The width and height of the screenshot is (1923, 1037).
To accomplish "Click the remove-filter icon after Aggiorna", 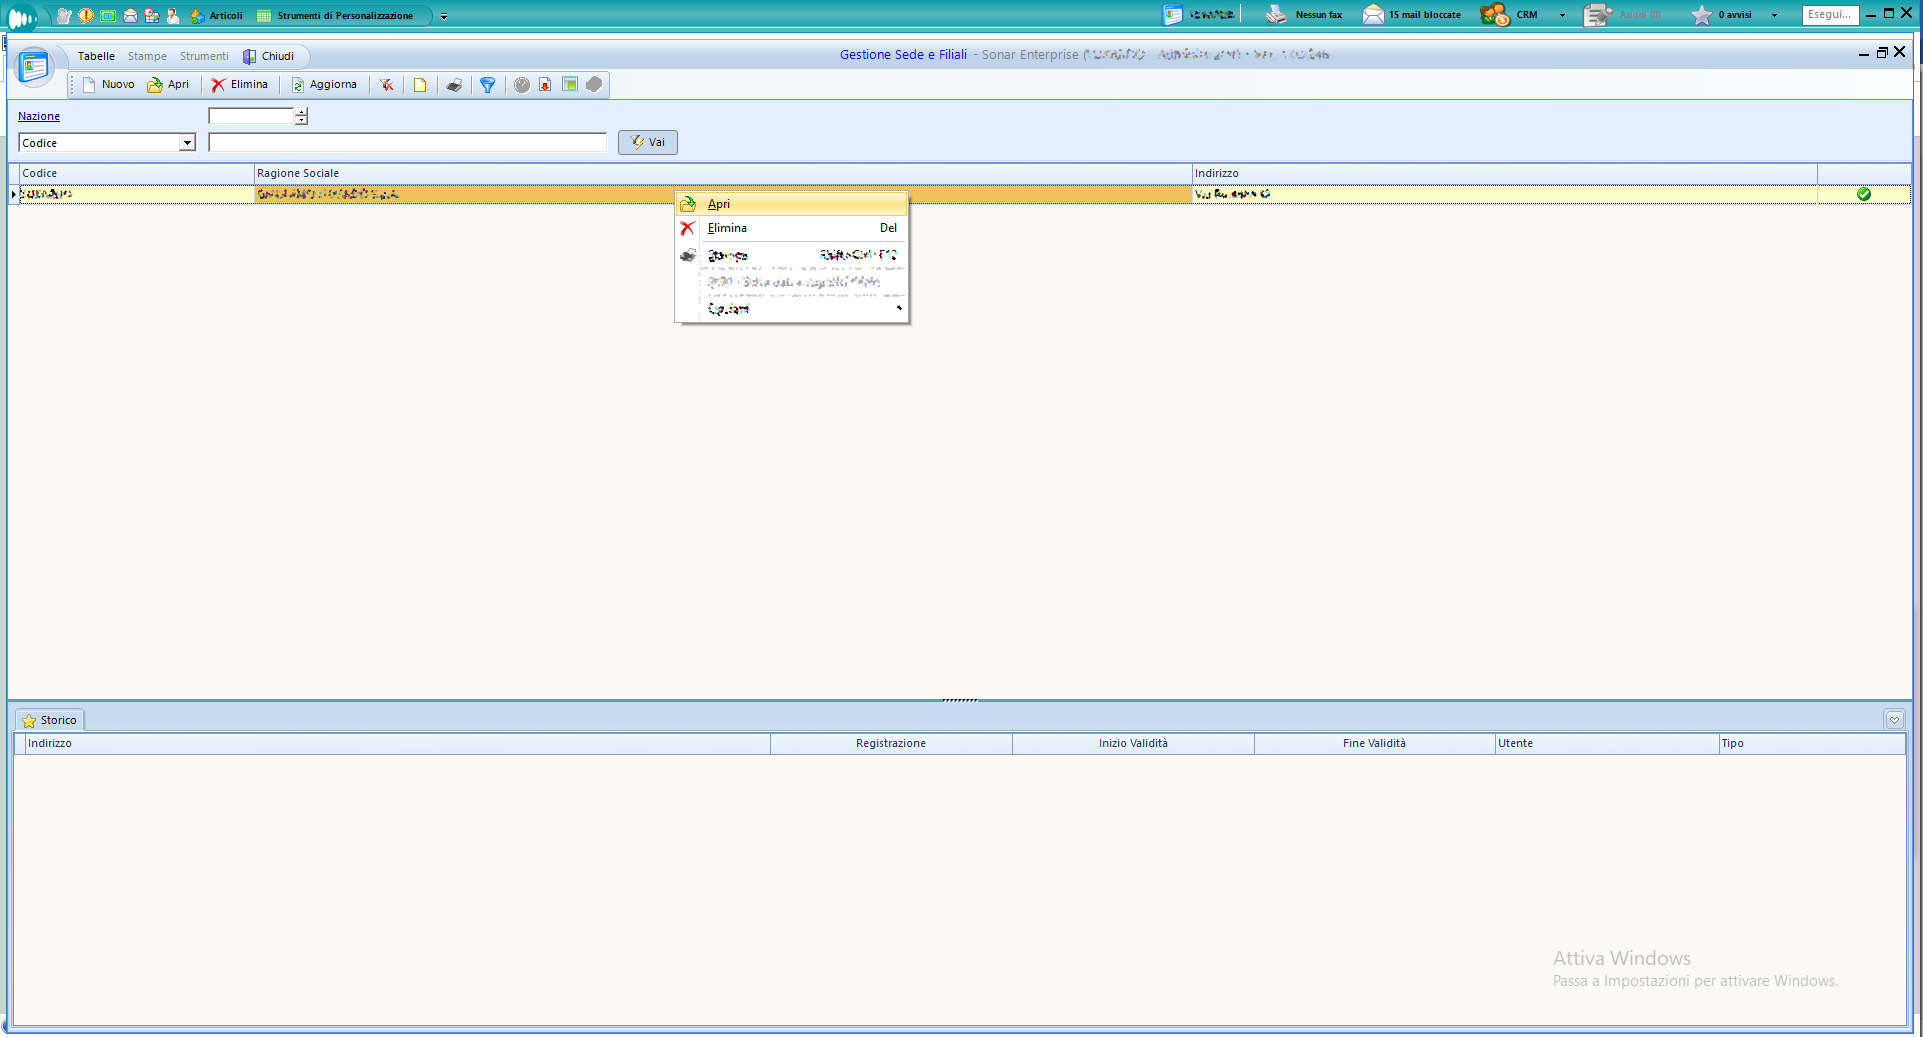I will [x=386, y=85].
